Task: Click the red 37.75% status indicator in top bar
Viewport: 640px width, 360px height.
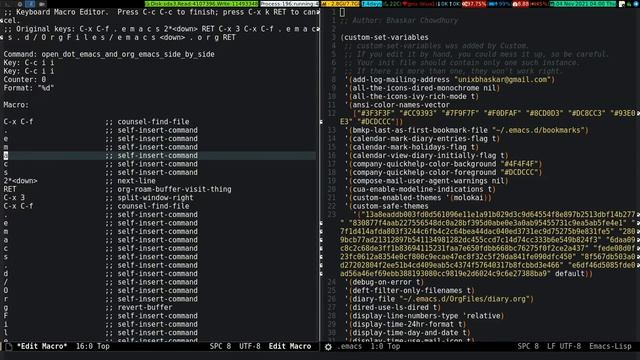Action: pyautogui.click(x=475, y=4)
